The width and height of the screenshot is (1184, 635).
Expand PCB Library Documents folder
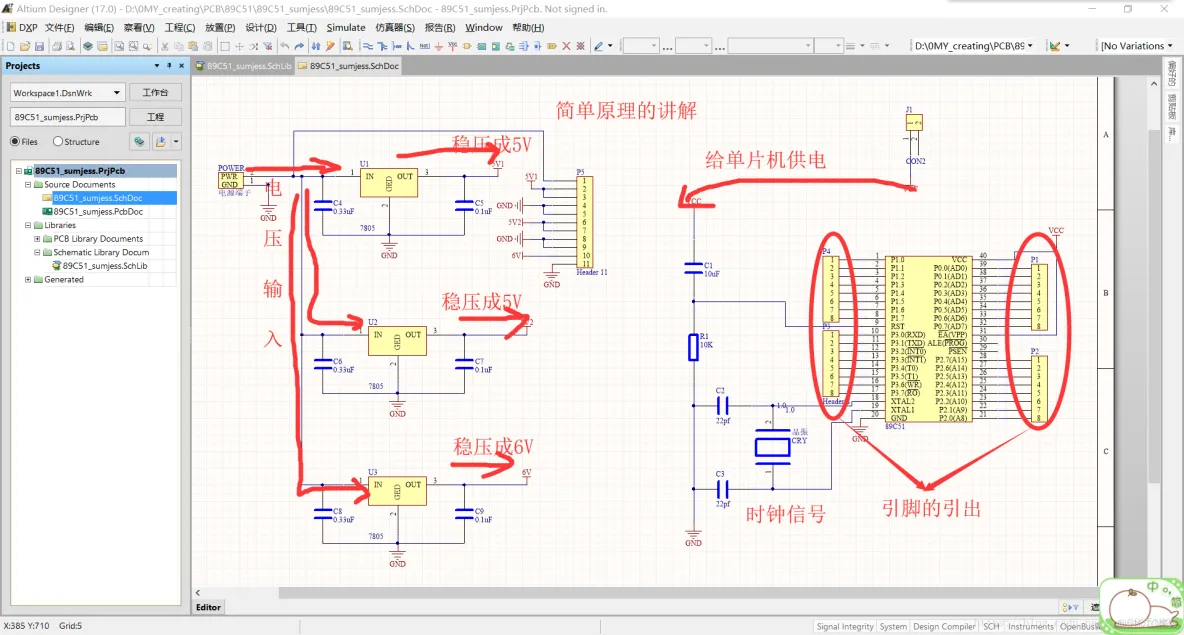(37, 239)
